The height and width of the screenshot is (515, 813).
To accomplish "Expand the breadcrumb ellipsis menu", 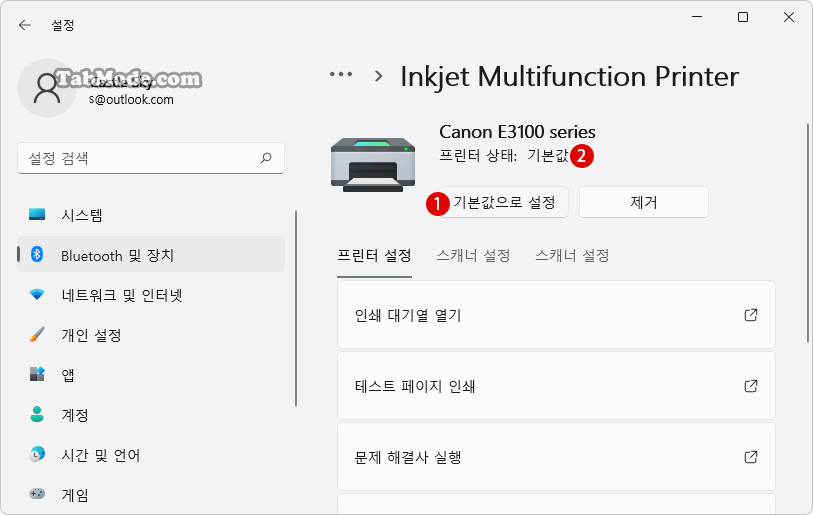I will 341,75.
